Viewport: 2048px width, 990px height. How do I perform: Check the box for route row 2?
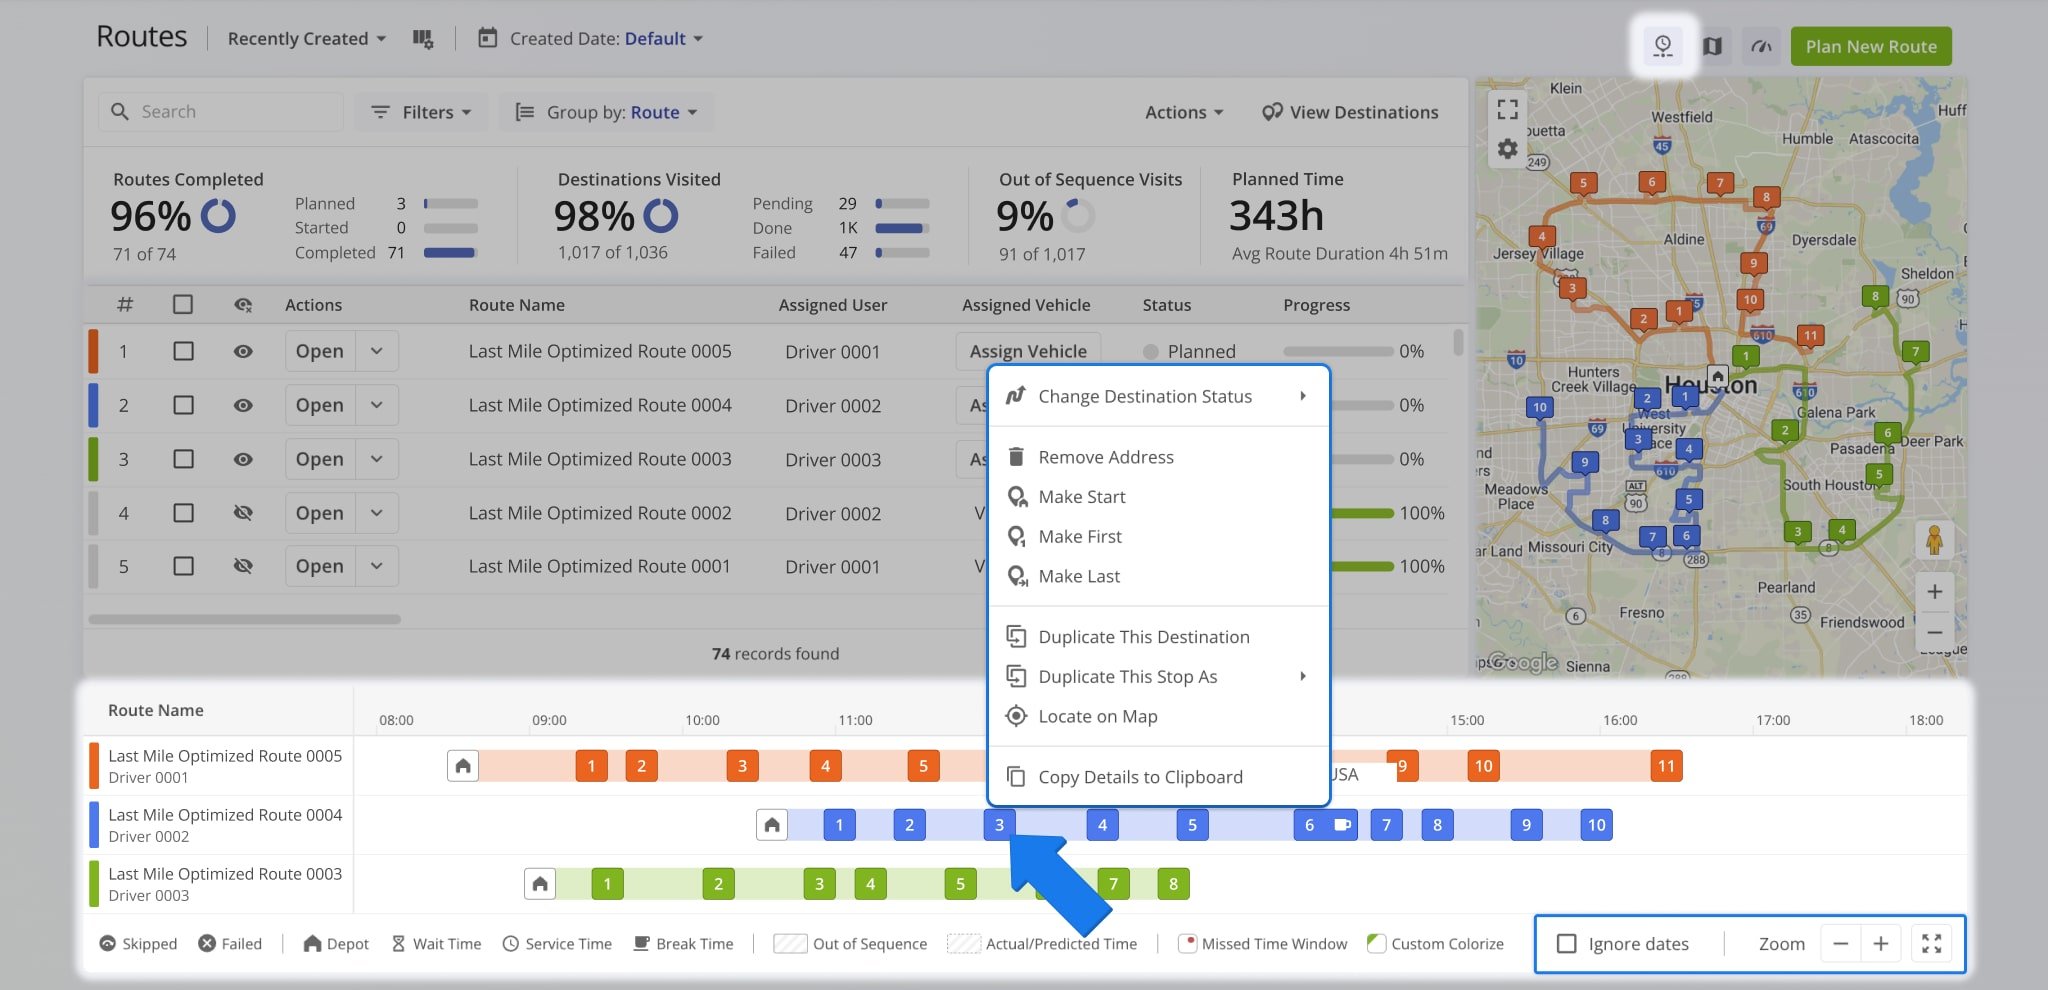(183, 405)
